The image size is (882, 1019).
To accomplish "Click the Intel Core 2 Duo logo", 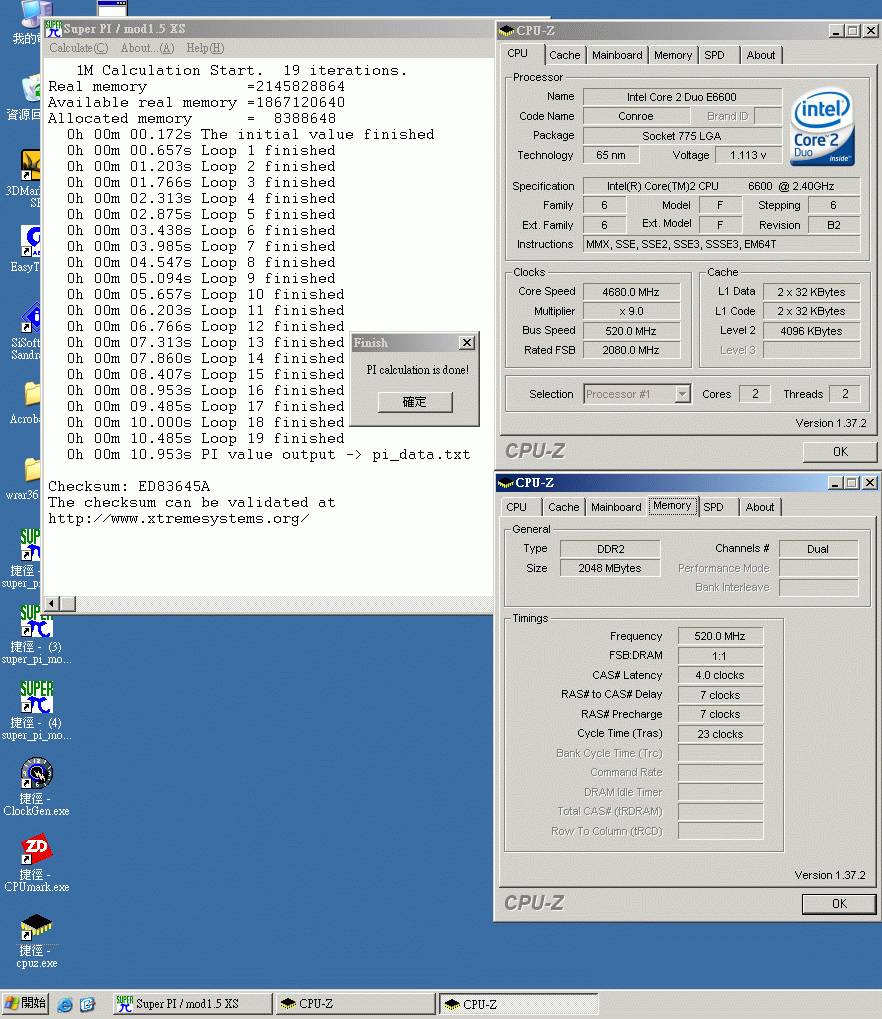I will (822, 127).
